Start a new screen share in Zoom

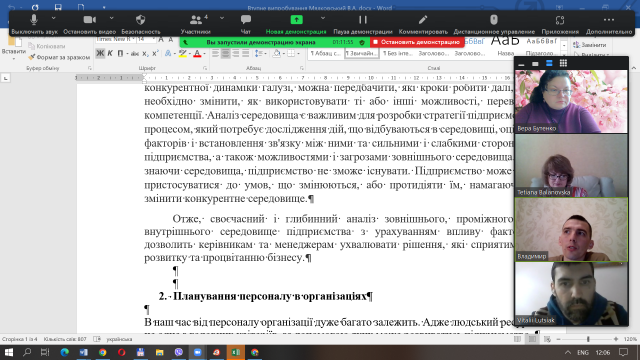(x=296, y=24)
